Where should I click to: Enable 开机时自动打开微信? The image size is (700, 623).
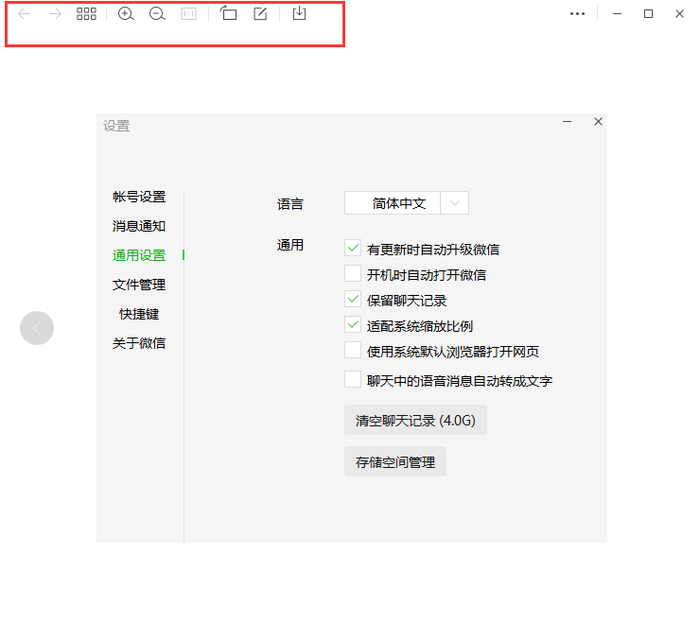tap(353, 273)
